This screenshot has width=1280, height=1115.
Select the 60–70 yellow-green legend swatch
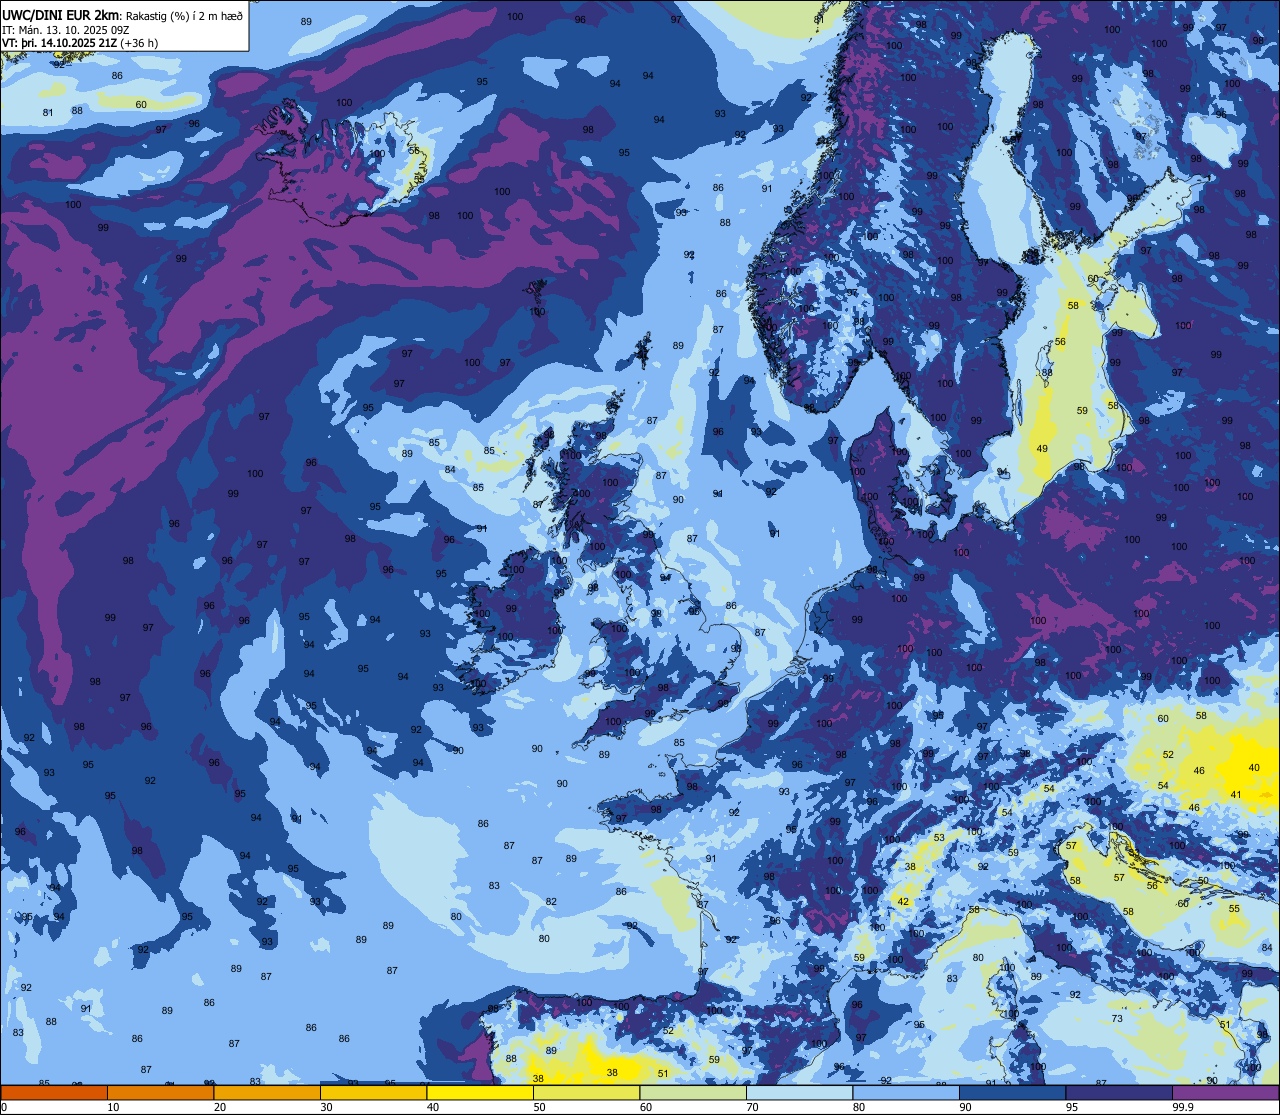693,1092
